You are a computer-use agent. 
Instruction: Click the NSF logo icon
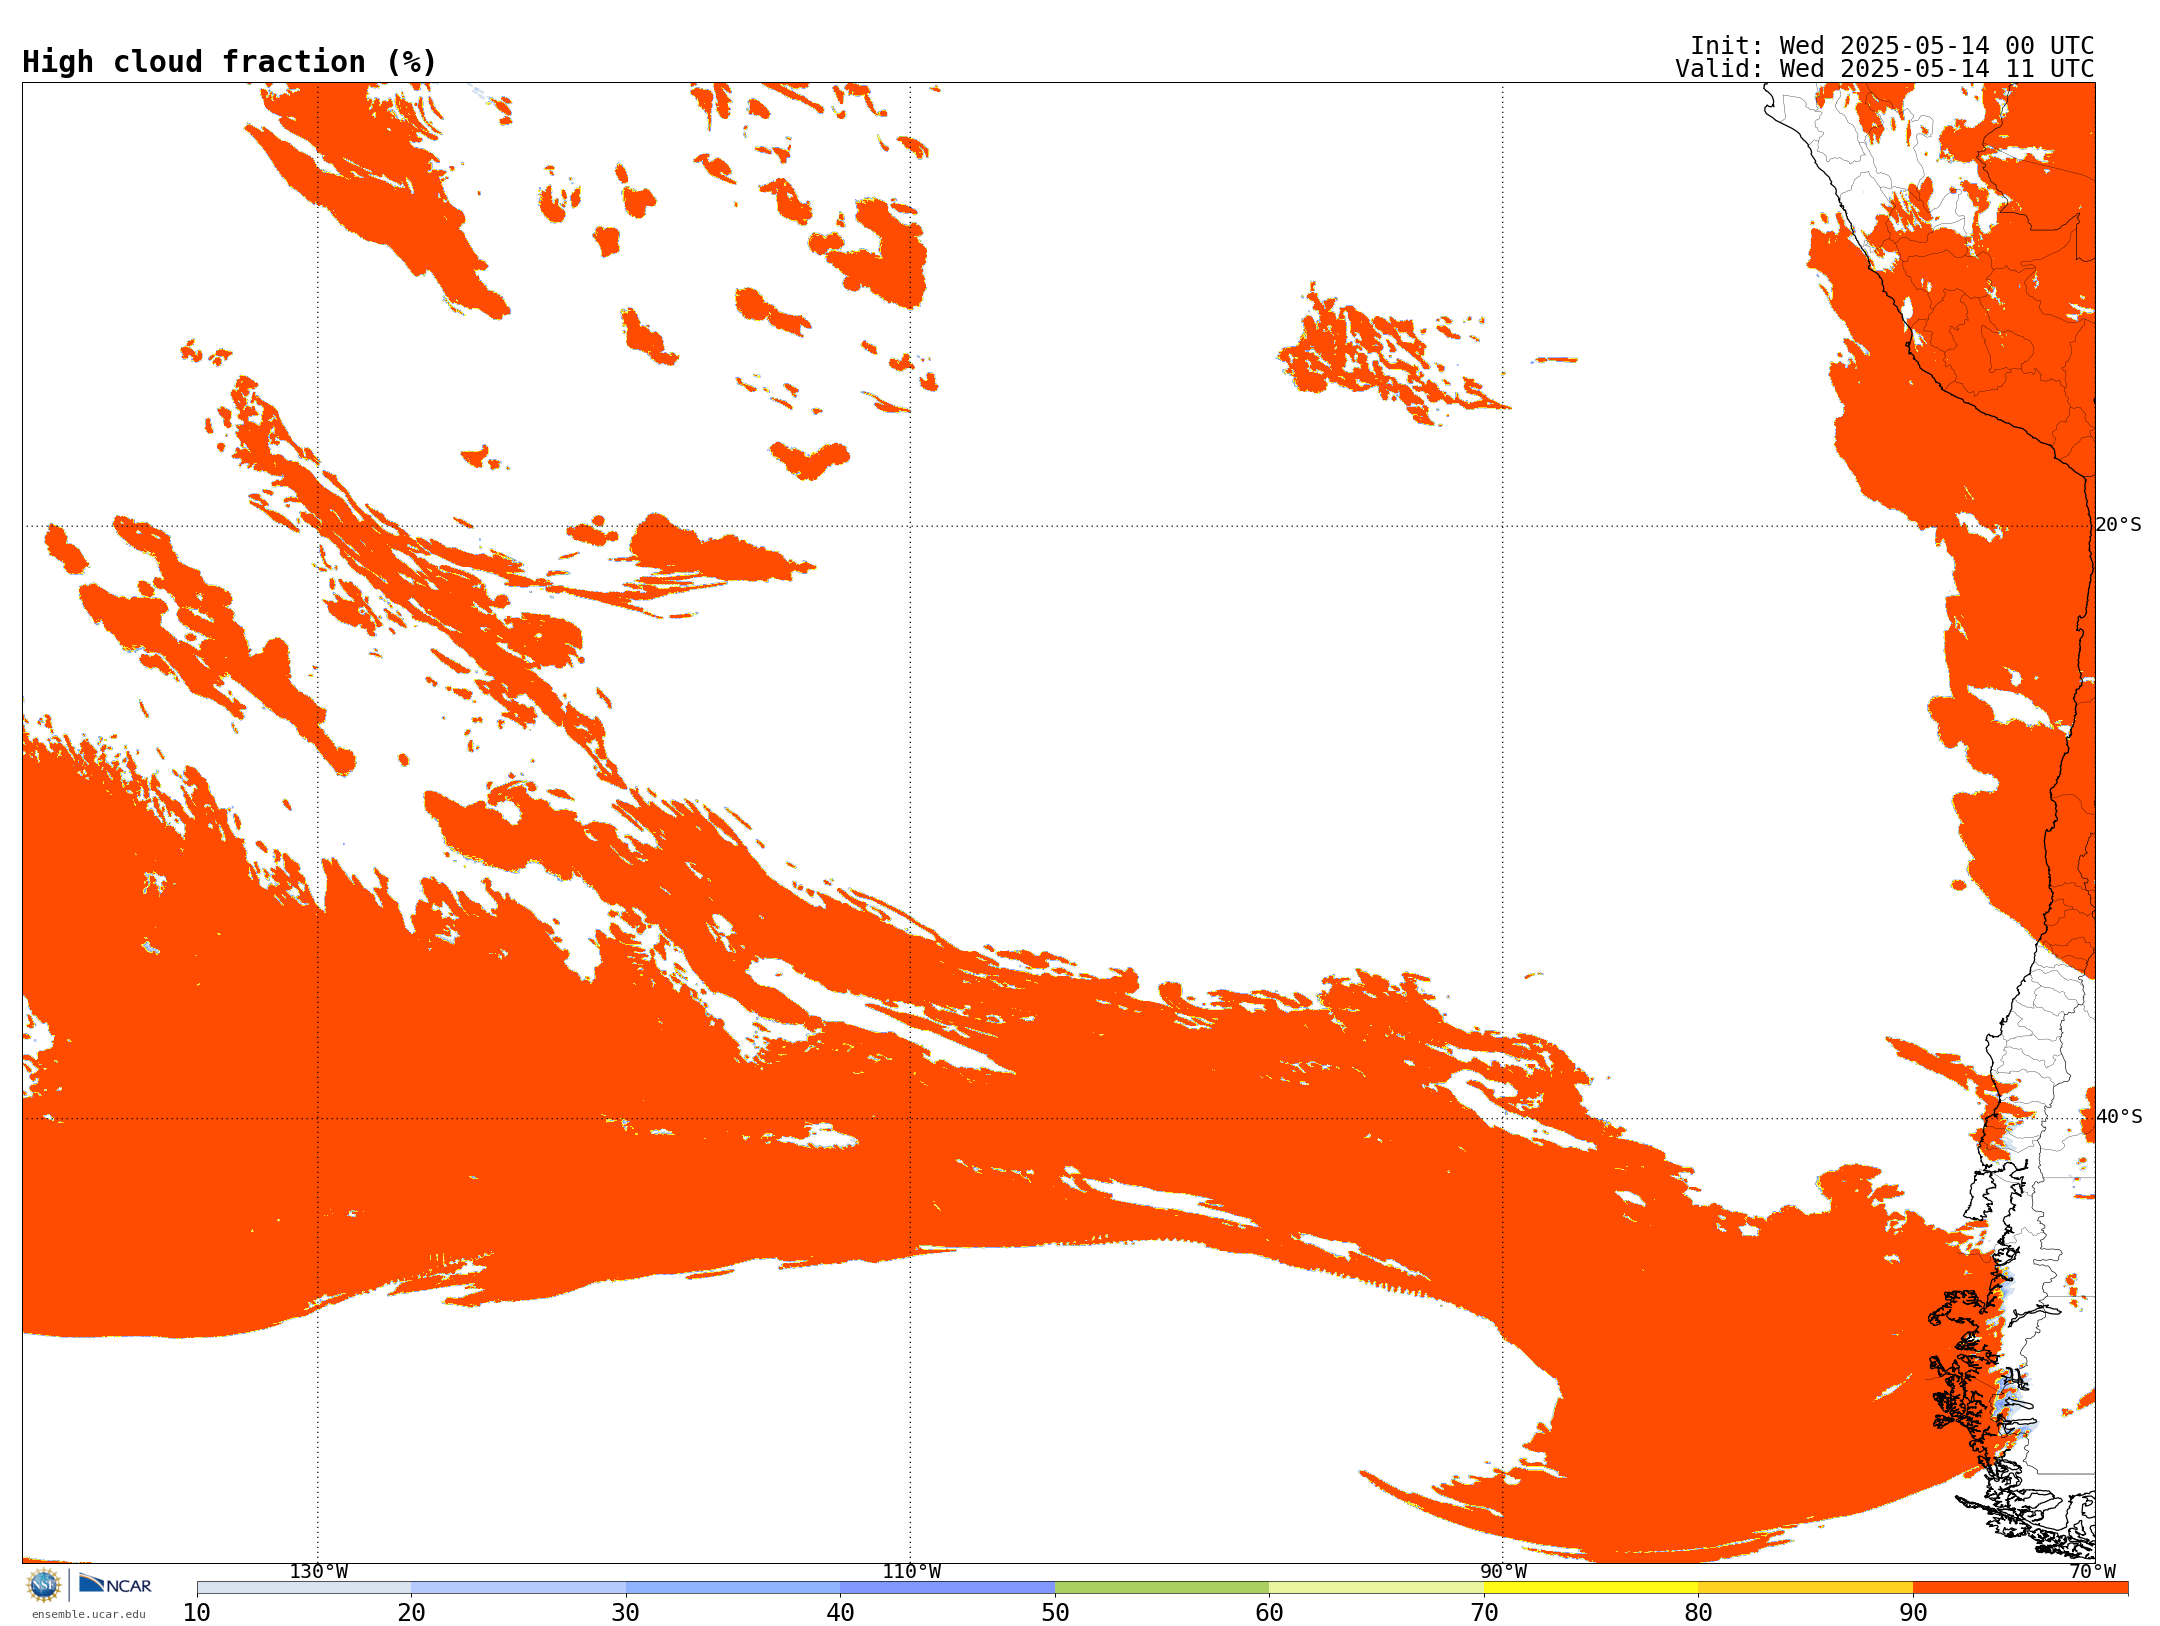tap(44, 1585)
